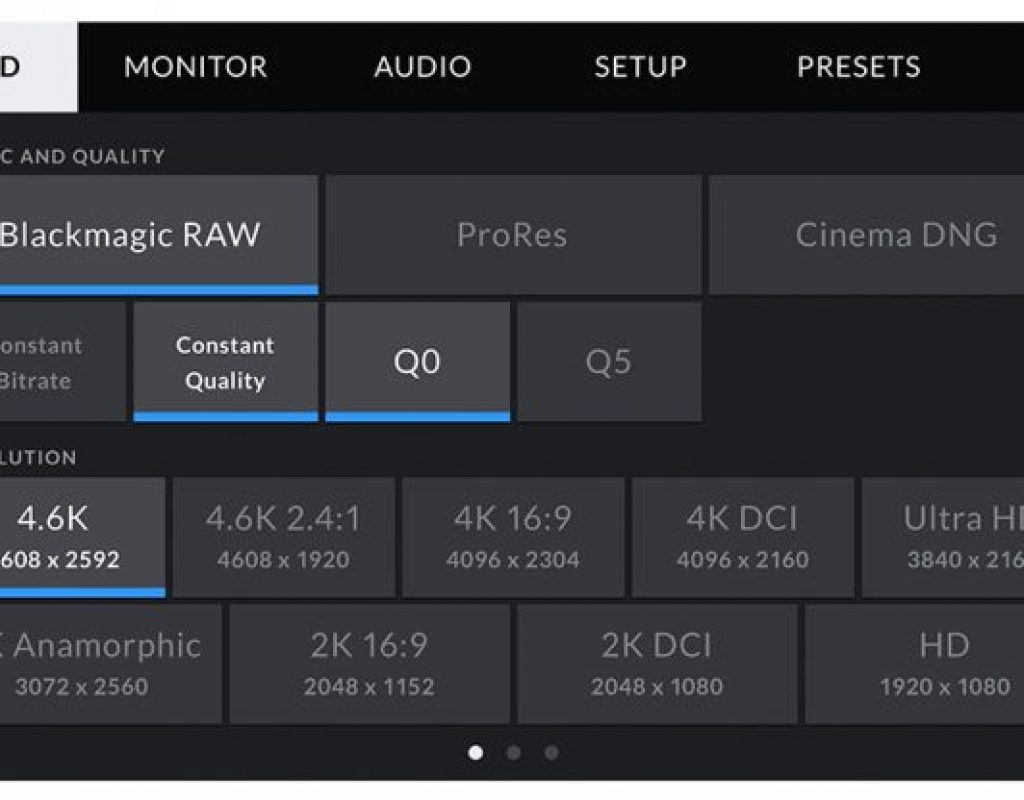Choose ProRes codec option

click(x=513, y=234)
